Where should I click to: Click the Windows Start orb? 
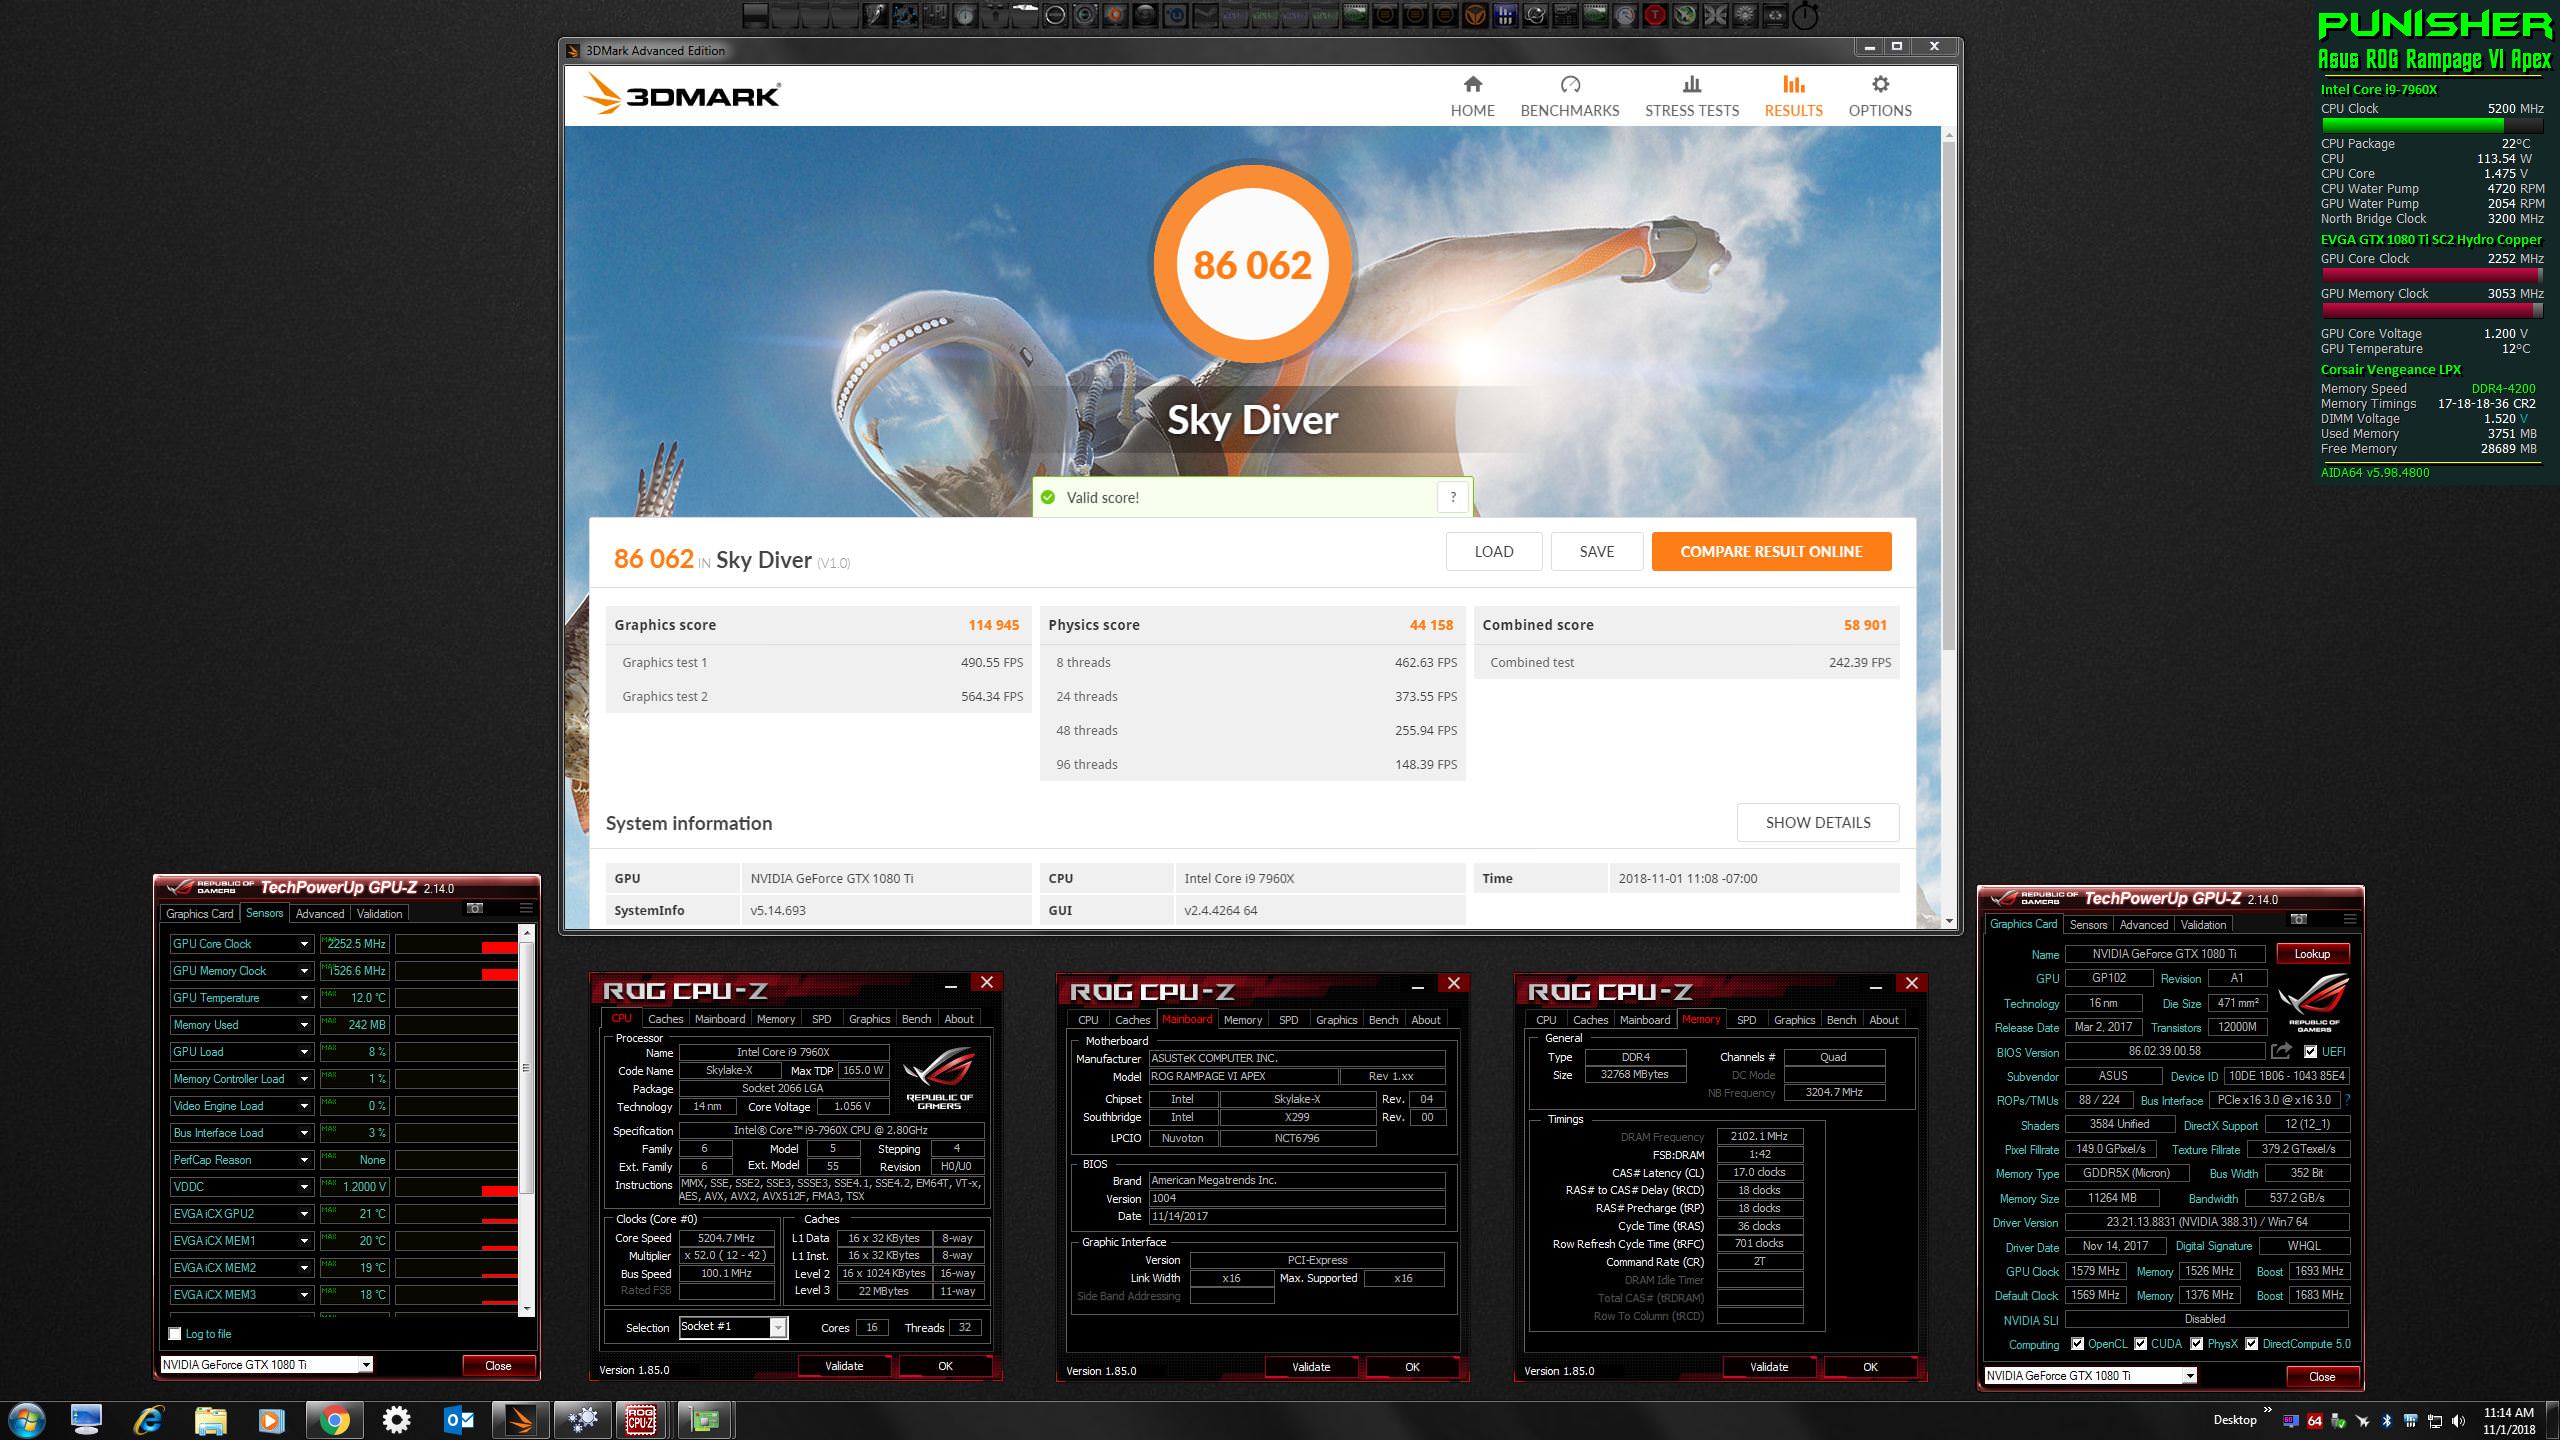click(x=26, y=1420)
